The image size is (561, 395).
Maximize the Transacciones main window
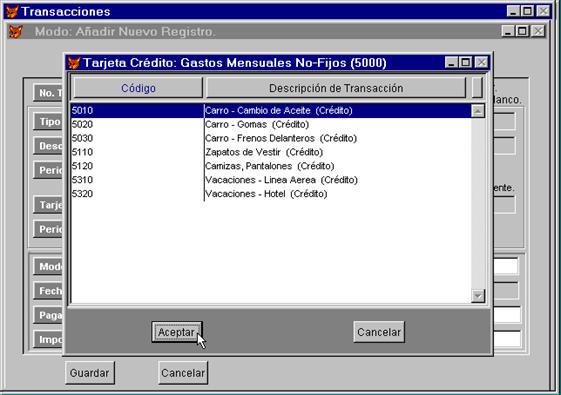coord(528,11)
